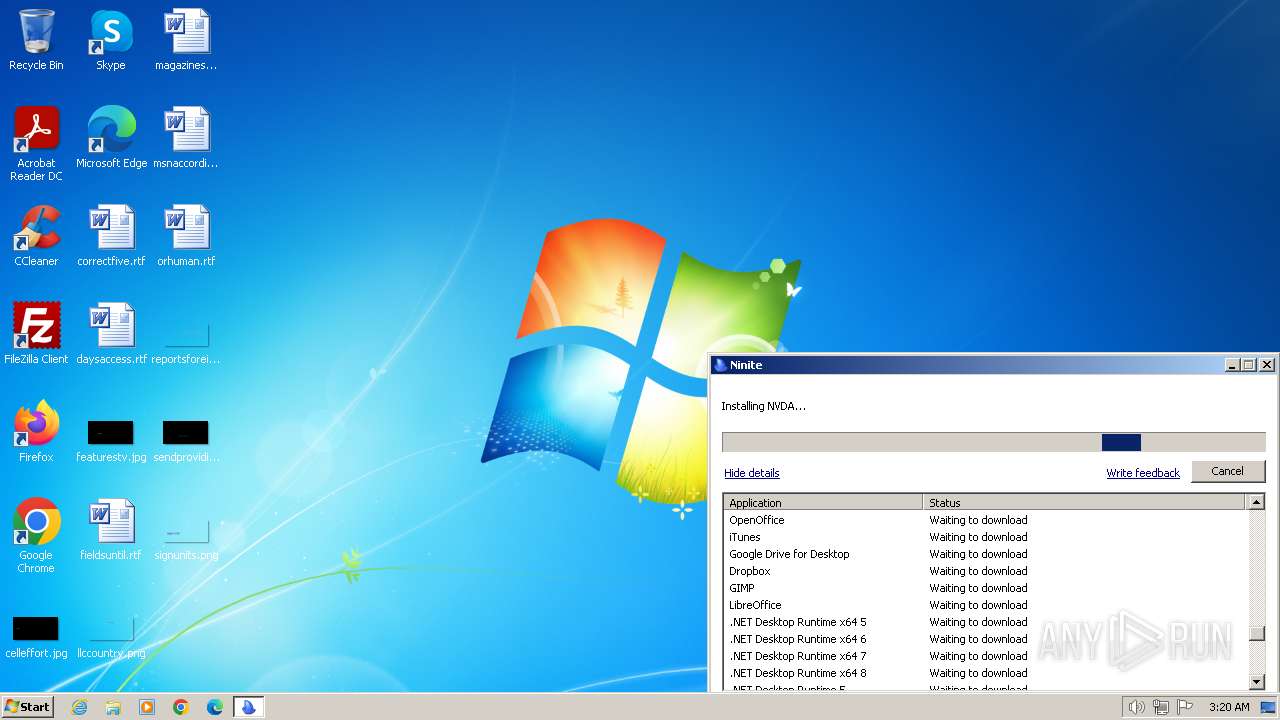
Task: Open CCleaner desktop shortcut
Action: click(36, 235)
